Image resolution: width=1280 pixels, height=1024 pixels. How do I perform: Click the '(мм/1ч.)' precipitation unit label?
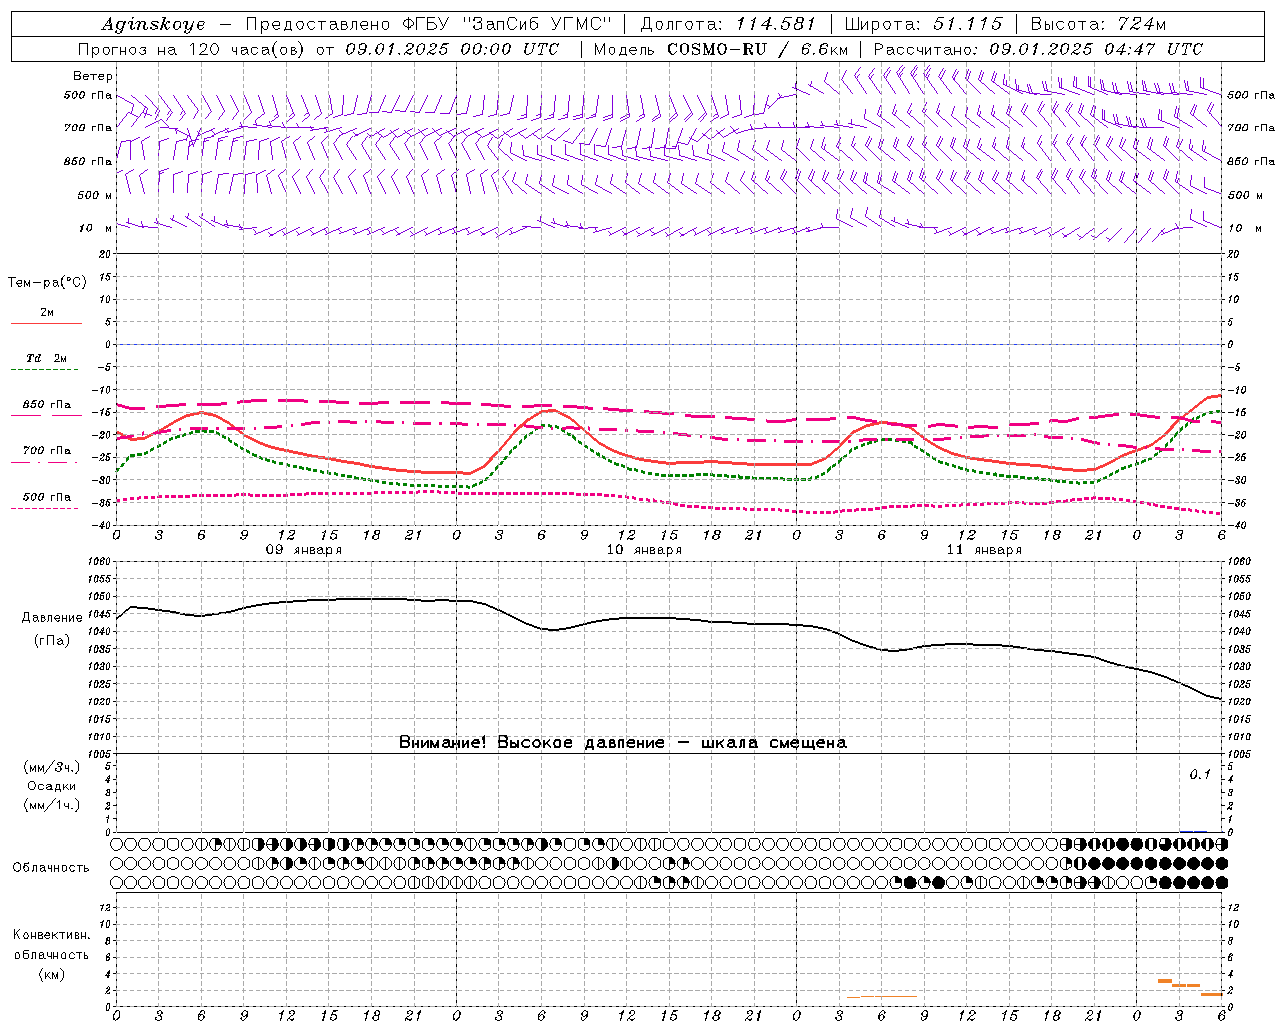click(x=52, y=805)
